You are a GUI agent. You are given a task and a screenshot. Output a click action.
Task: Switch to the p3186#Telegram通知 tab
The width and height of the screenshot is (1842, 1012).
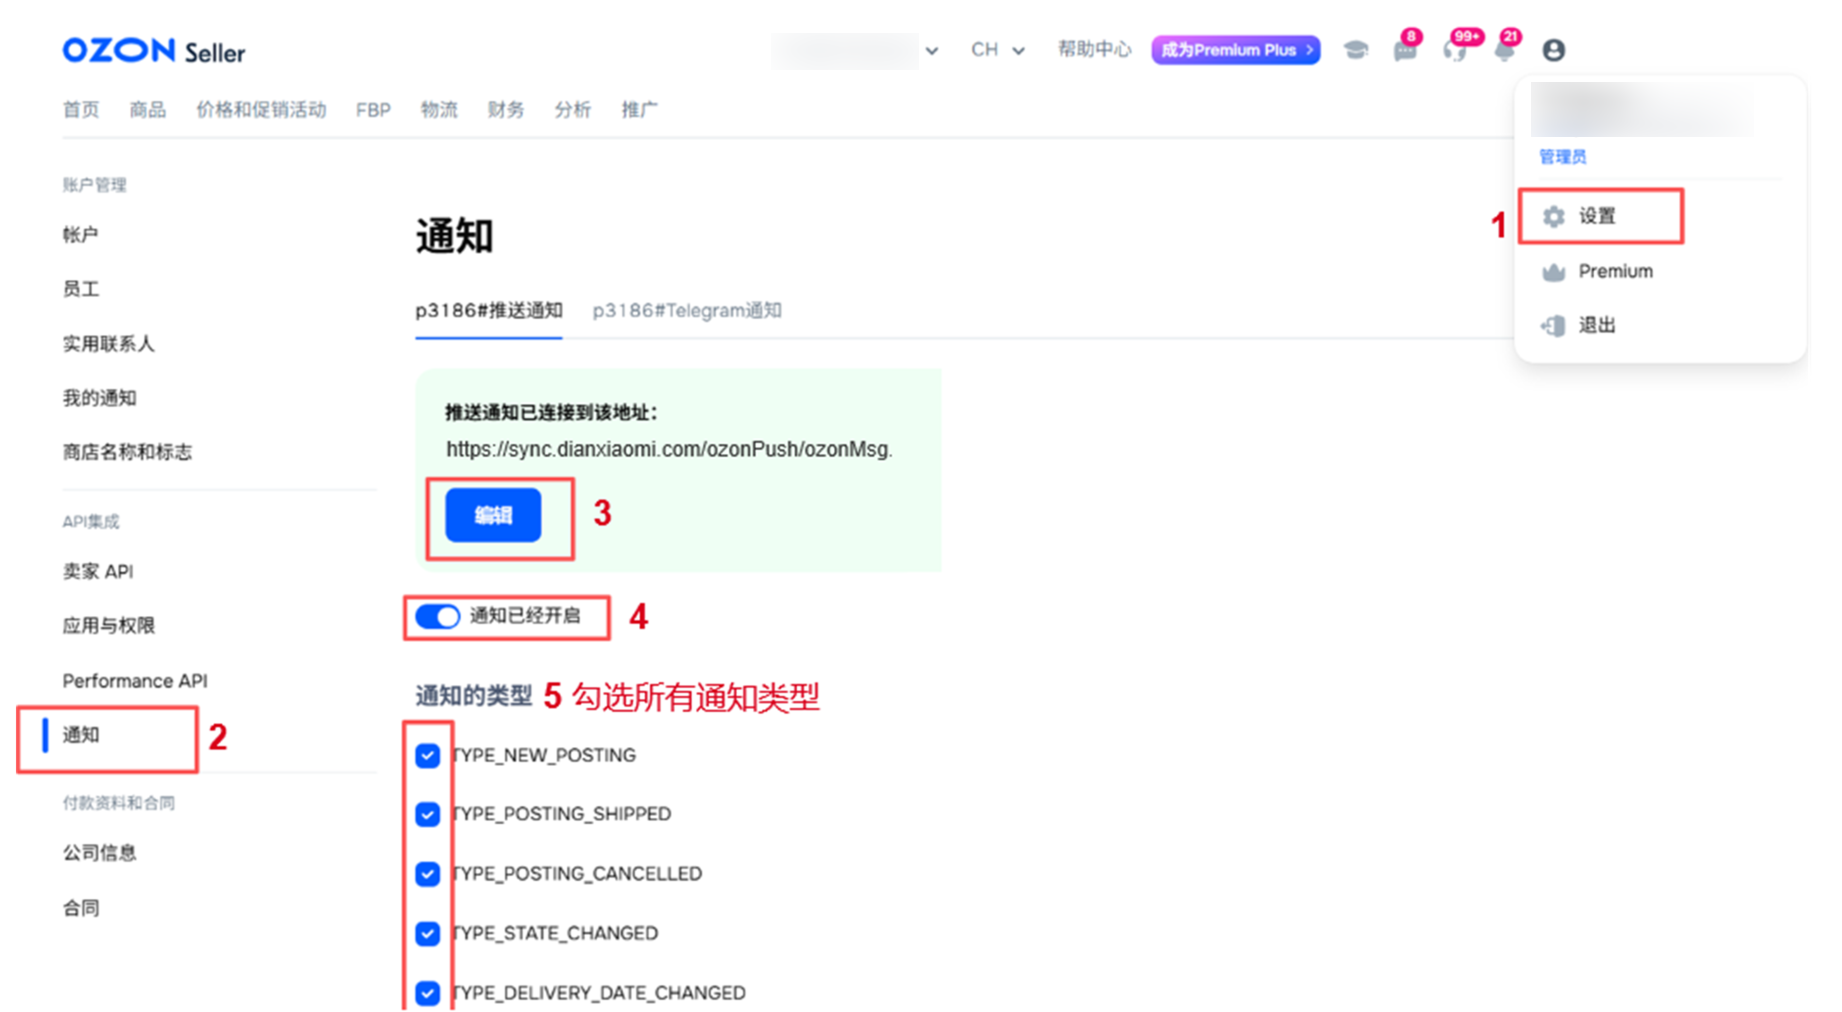point(687,311)
